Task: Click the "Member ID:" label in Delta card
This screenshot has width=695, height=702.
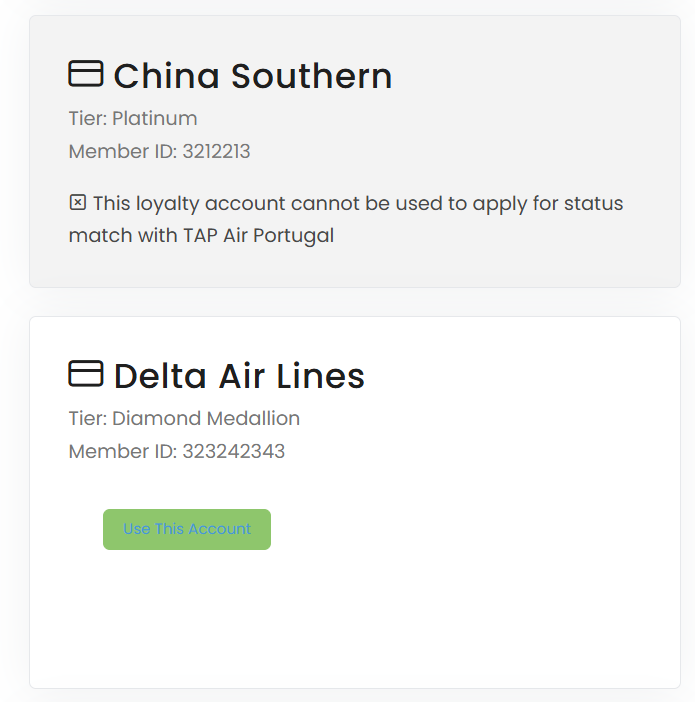Action: pos(123,452)
